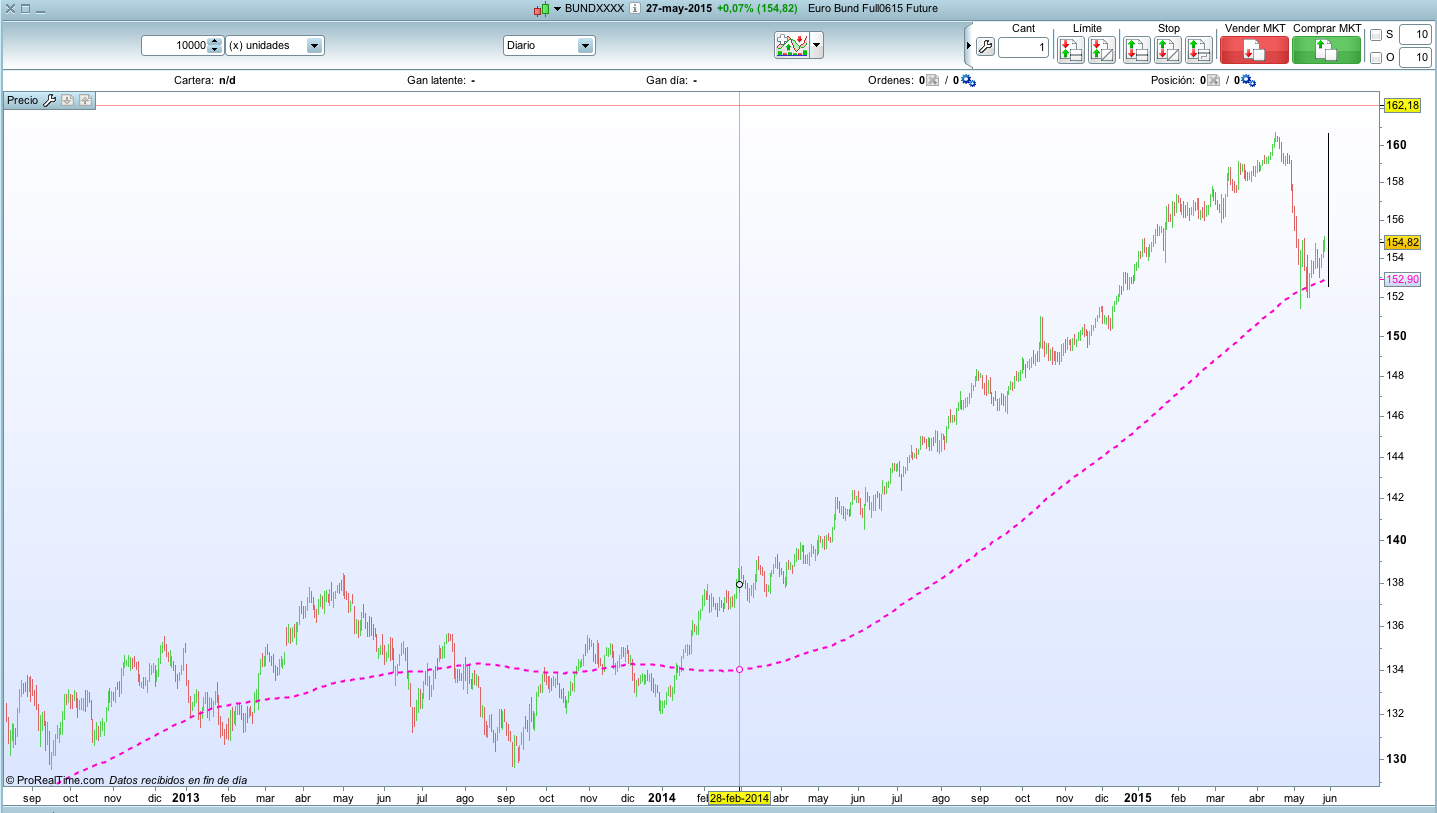Viewport: 1437px width, 813px height.
Task: Tick the S checkbox
Action: [x=1376, y=35]
